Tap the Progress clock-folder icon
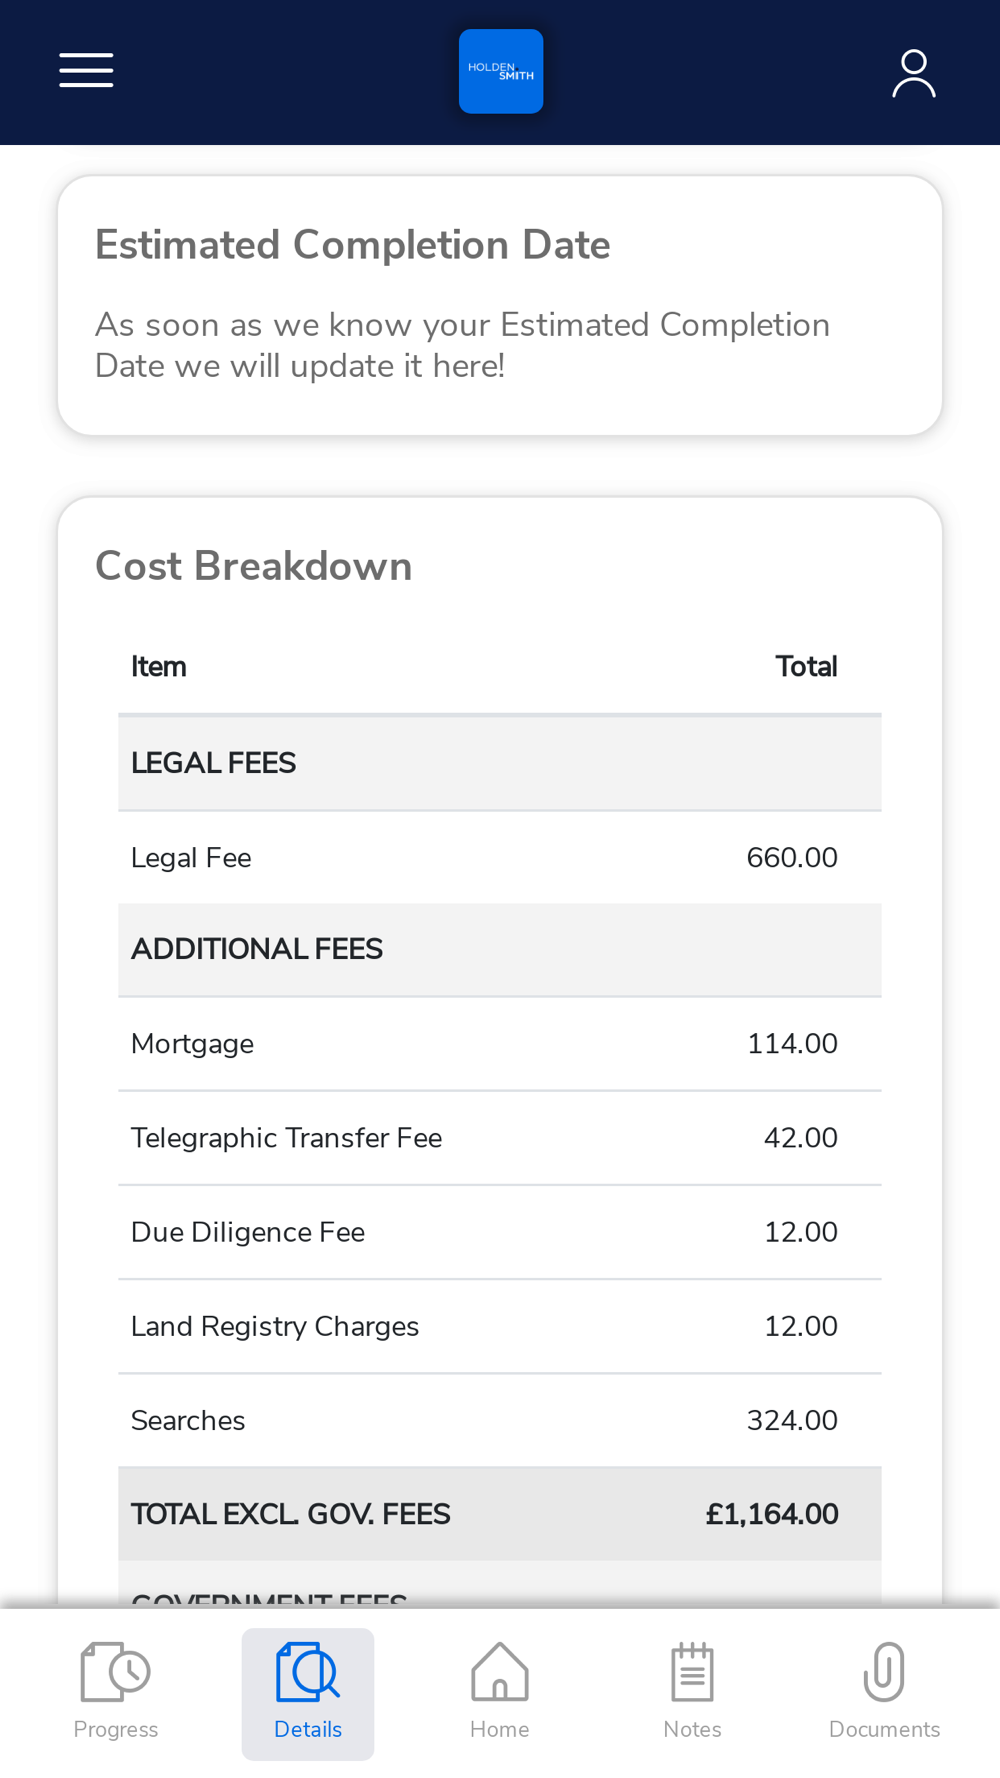 click(x=115, y=1672)
